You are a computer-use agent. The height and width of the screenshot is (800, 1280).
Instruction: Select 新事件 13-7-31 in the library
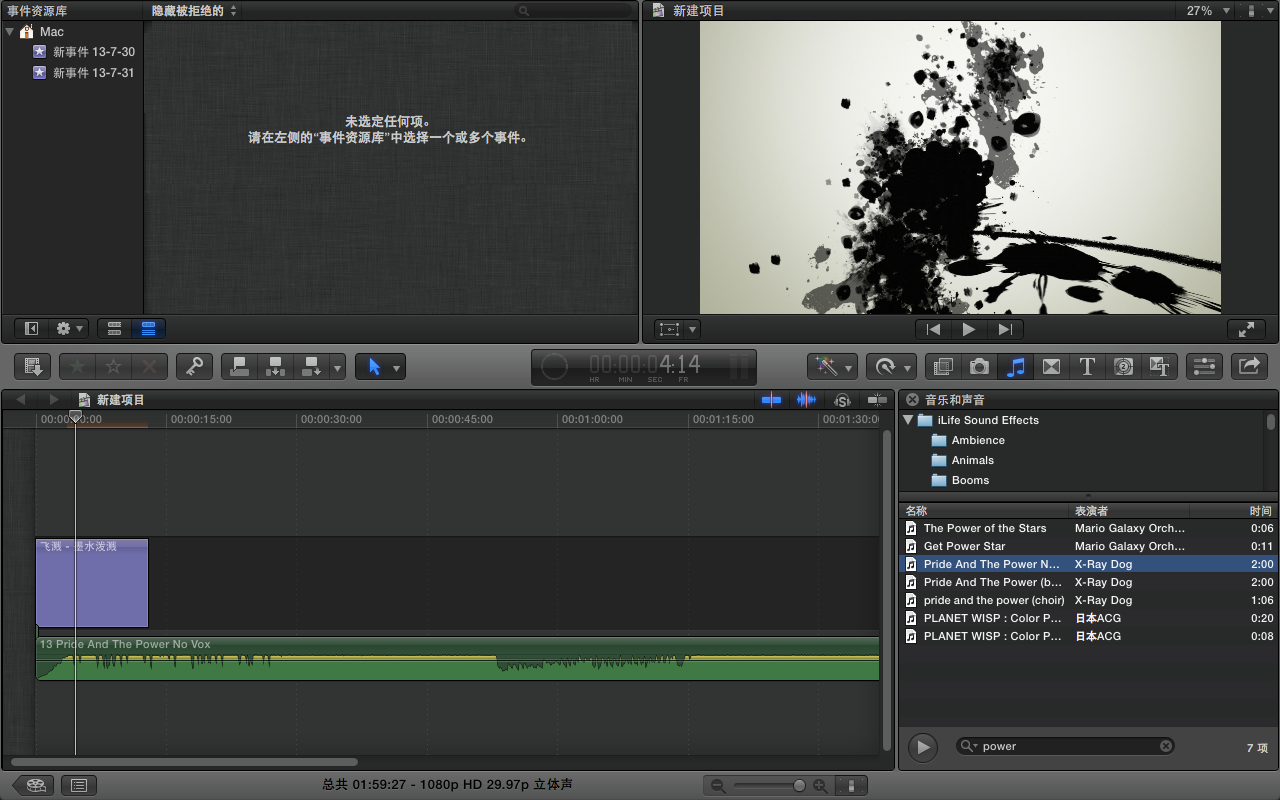[x=93, y=73]
